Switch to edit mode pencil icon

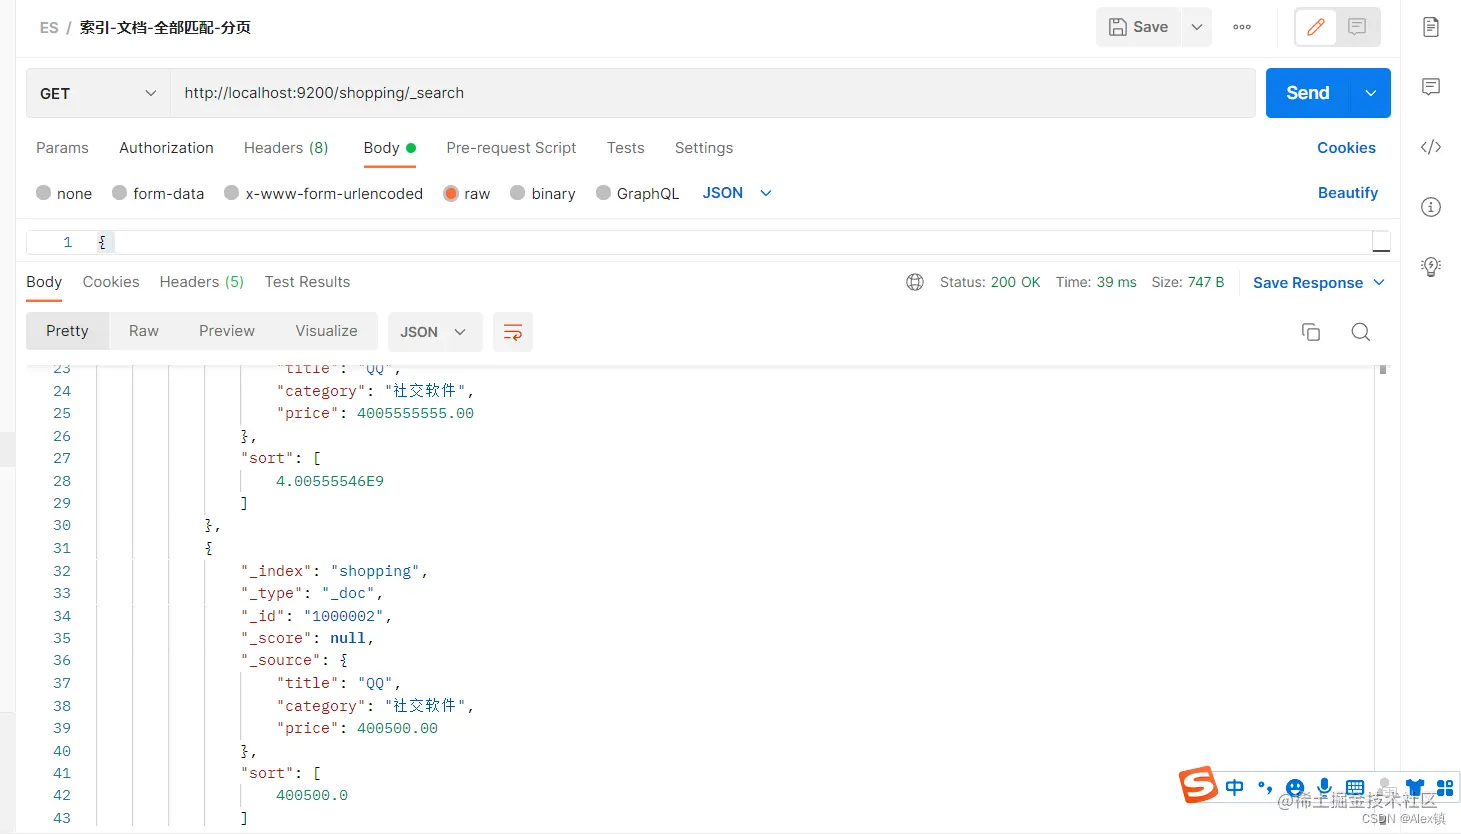[x=1316, y=27]
